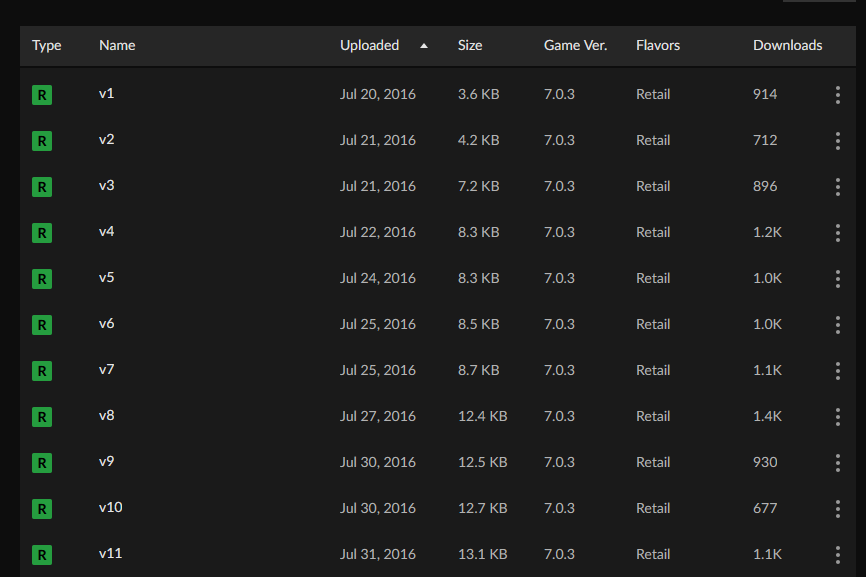Sort files by Uploaded column header
Viewport: 866px width, 577px height.
point(369,45)
